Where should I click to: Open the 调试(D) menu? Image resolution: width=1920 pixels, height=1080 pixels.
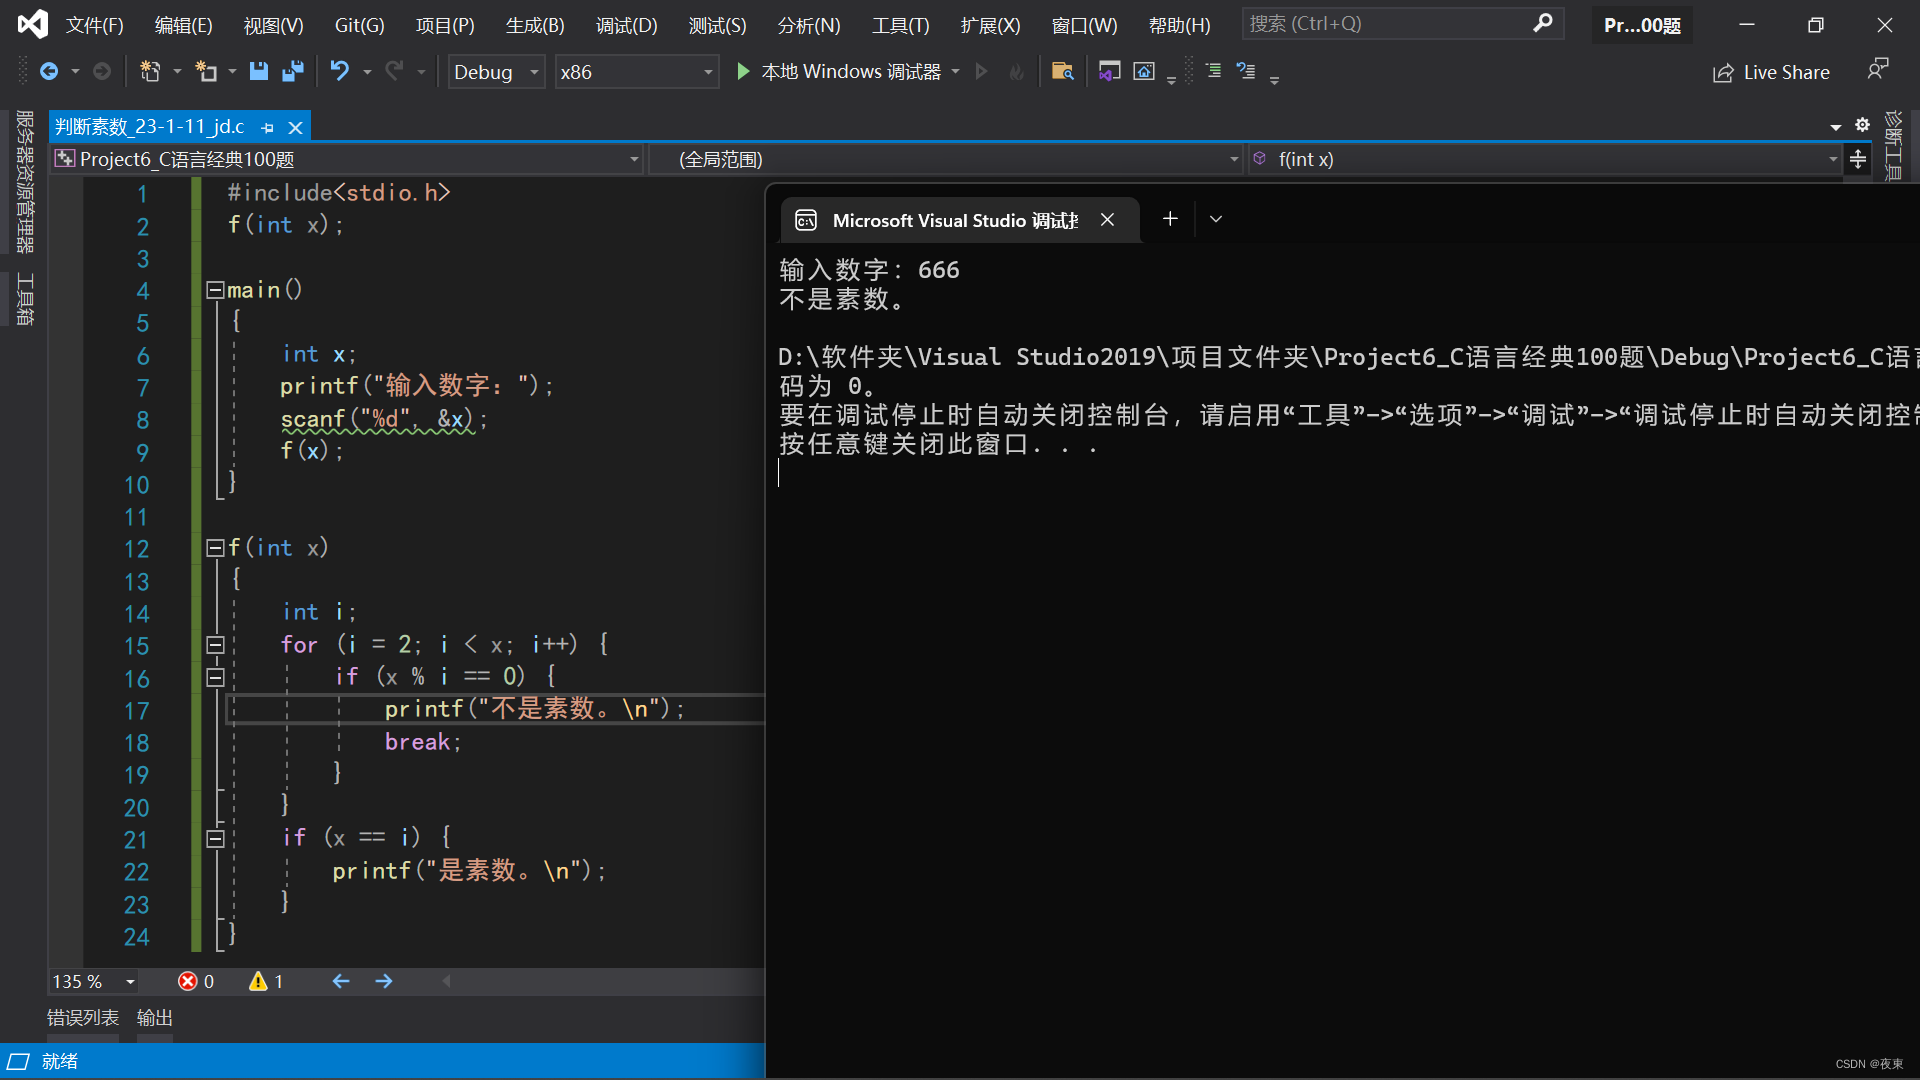coord(626,25)
